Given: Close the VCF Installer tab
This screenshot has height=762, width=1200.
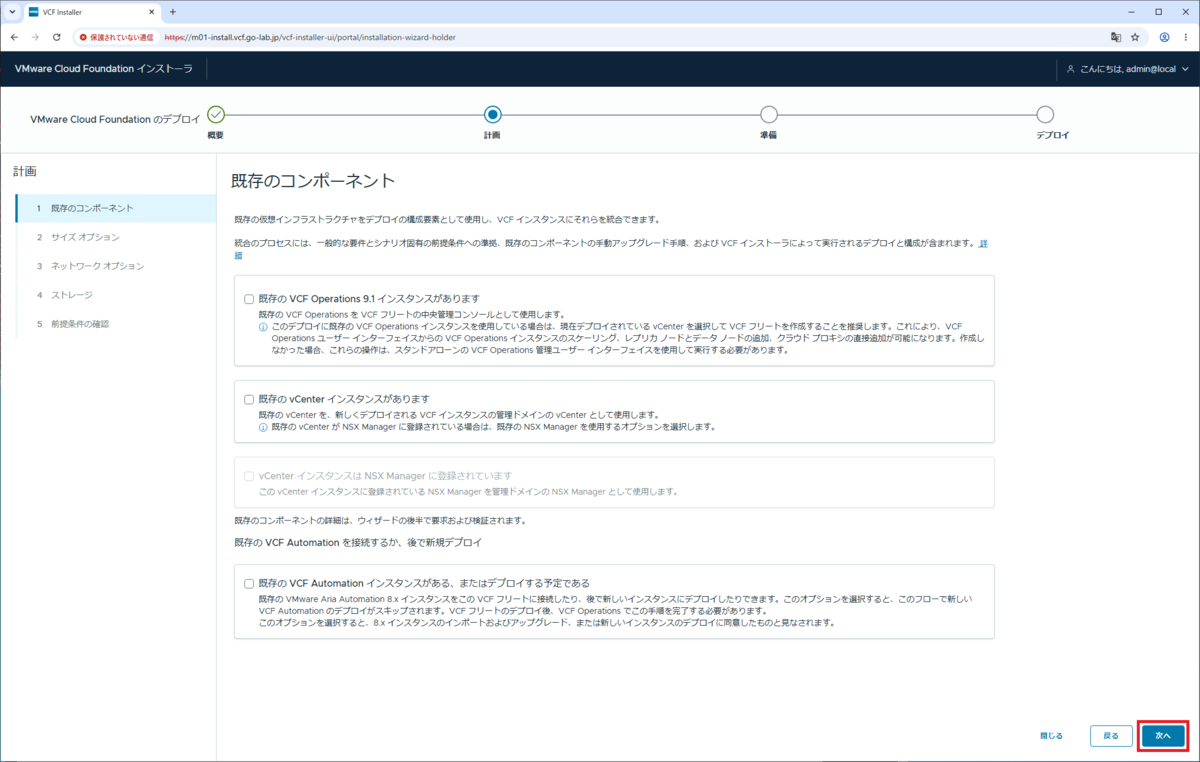Looking at the screenshot, I should 152,12.
